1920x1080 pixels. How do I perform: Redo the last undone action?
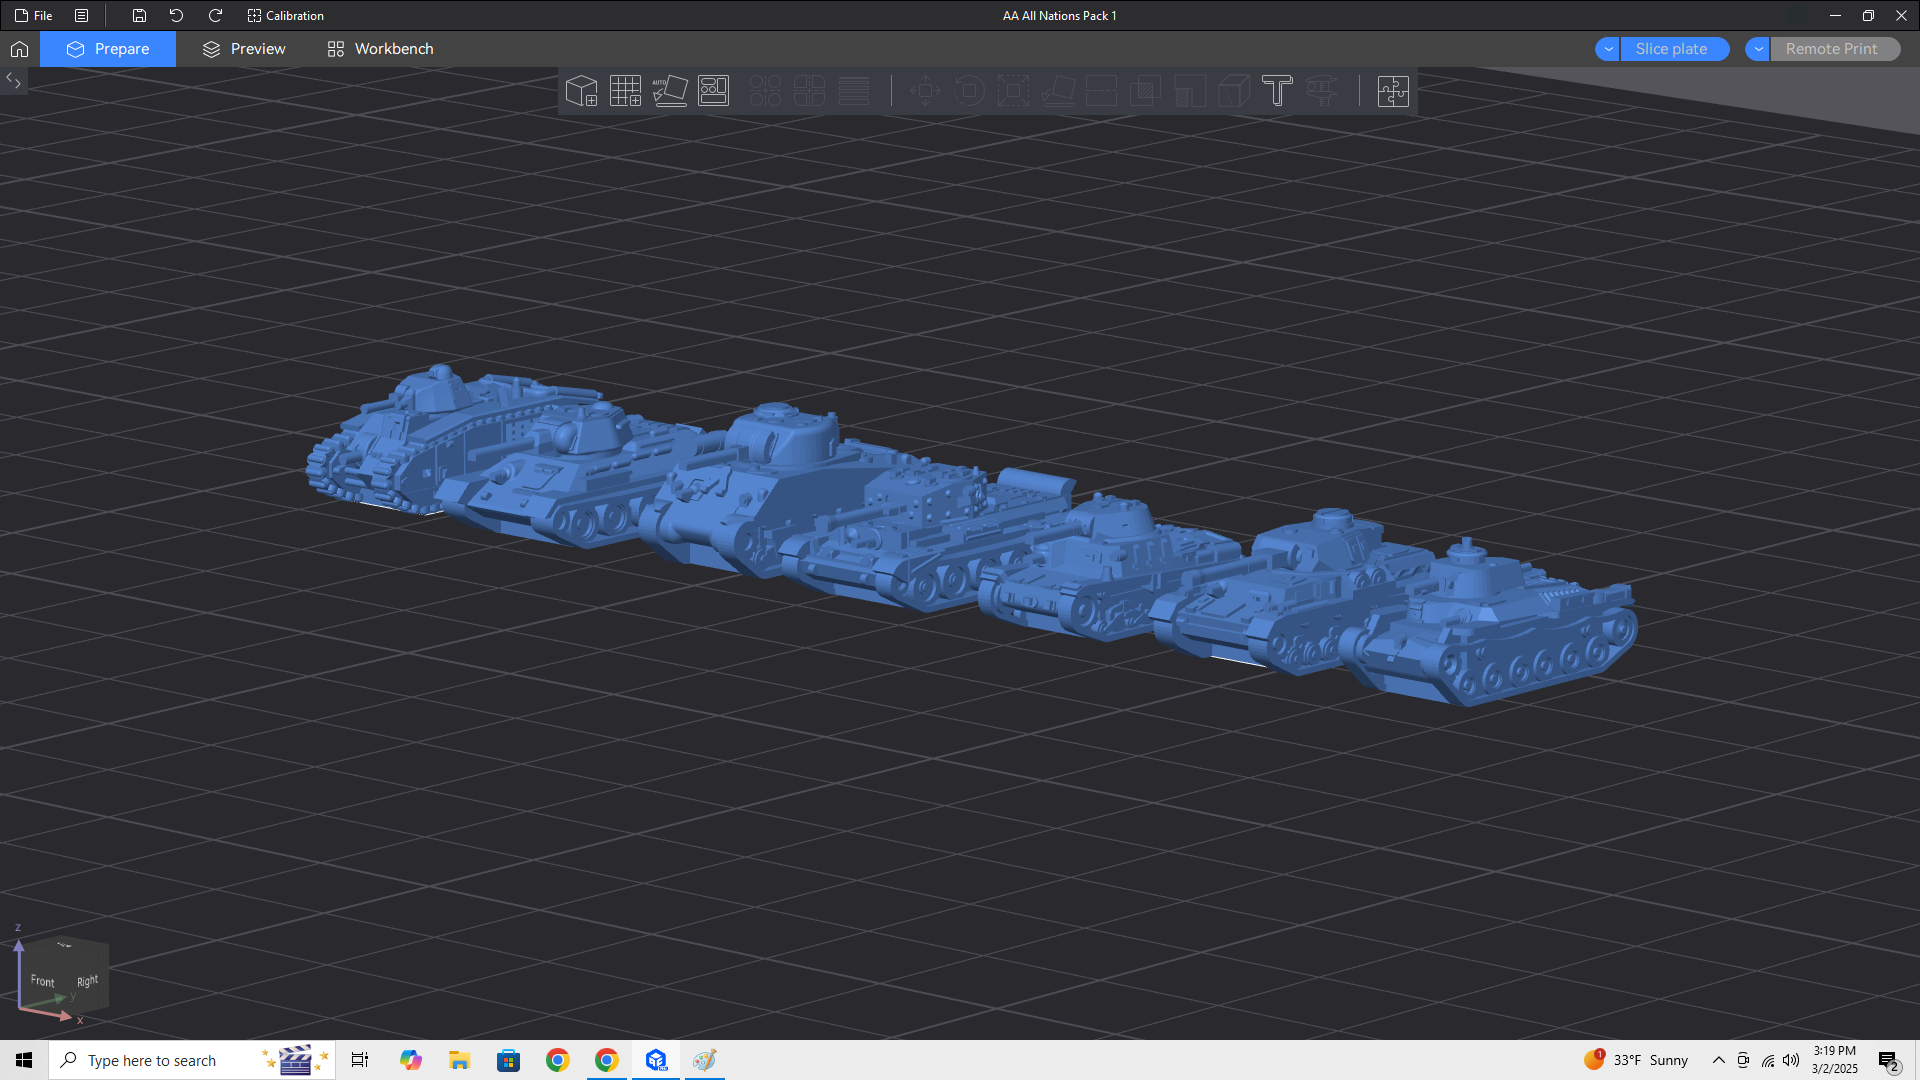(x=215, y=16)
